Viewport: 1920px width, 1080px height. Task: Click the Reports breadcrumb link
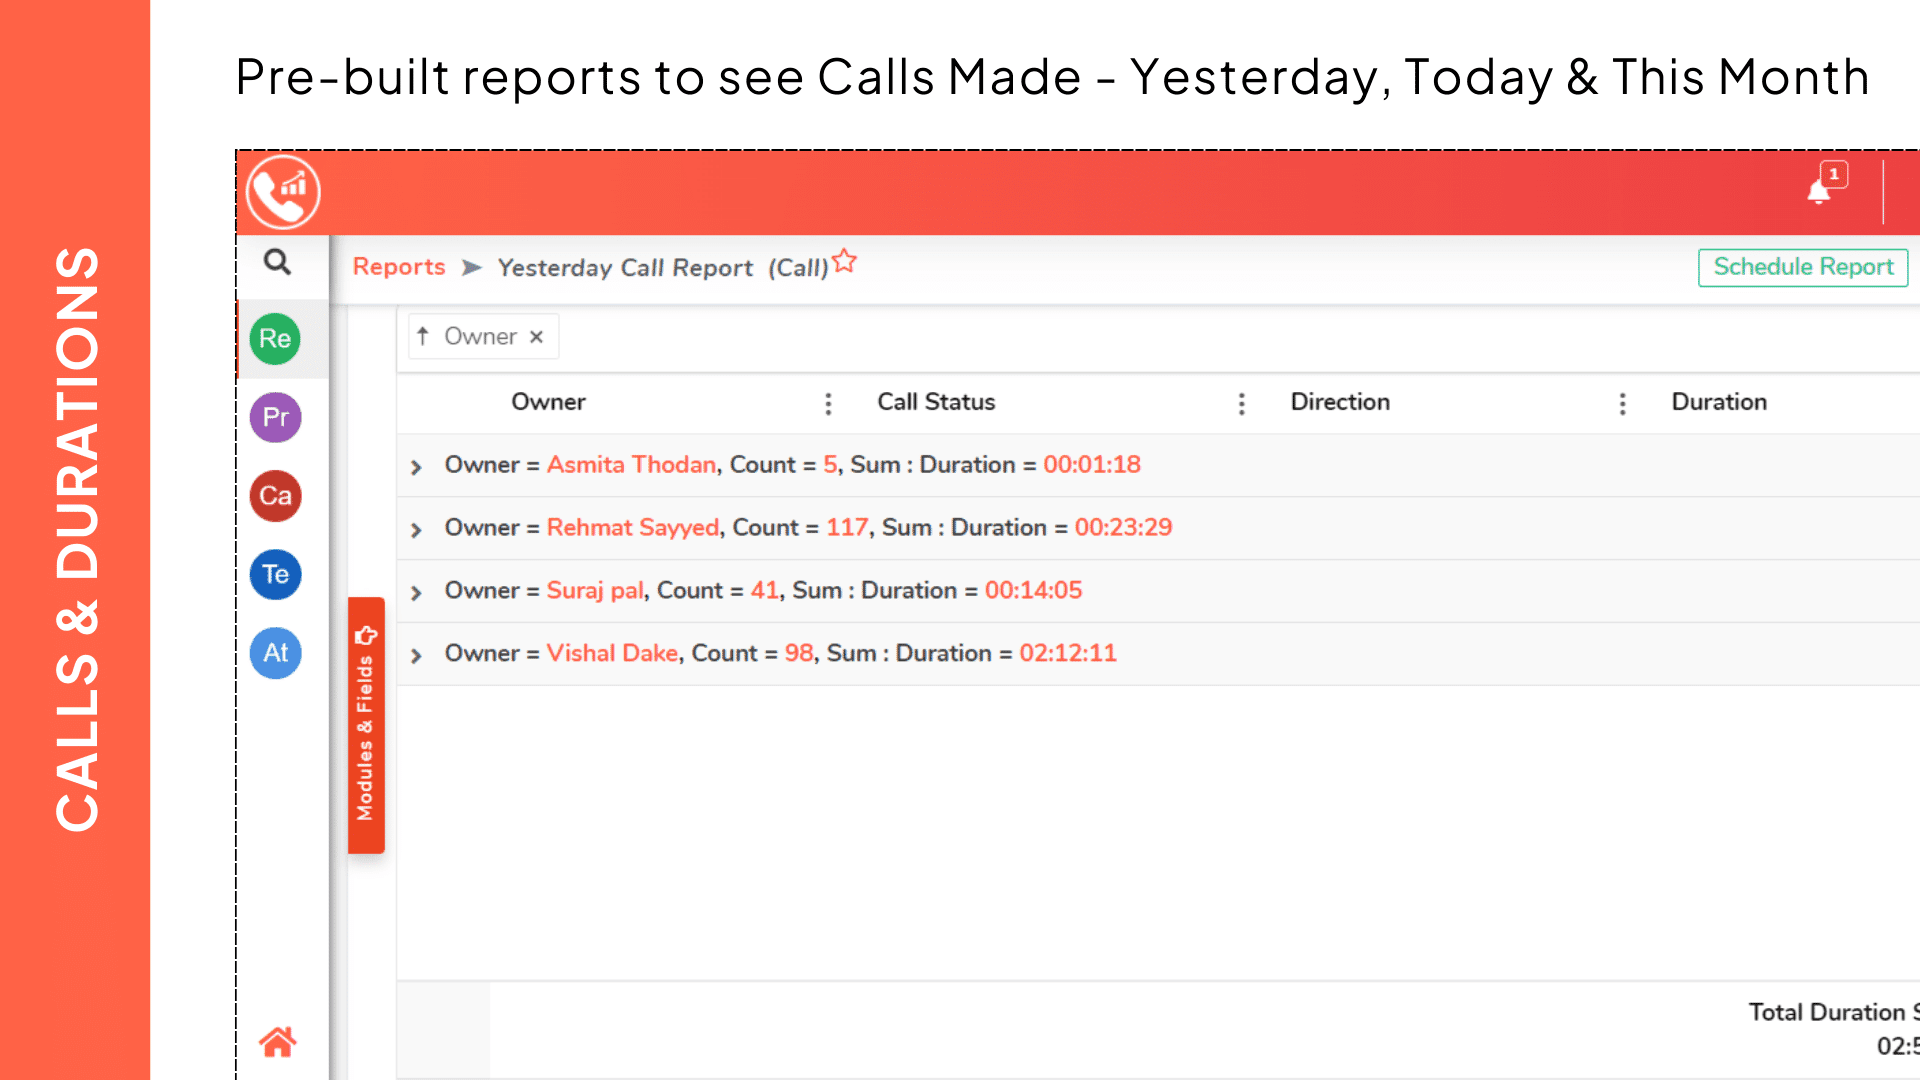tap(399, 267)
